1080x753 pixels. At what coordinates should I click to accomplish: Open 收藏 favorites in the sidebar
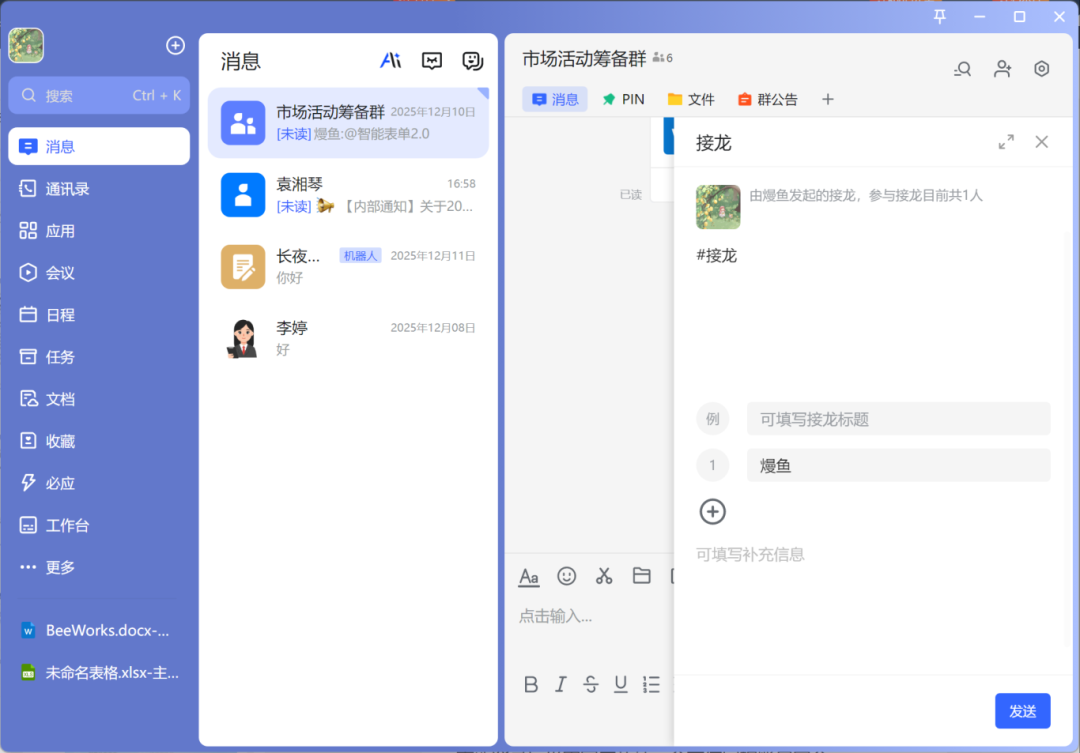99,440
